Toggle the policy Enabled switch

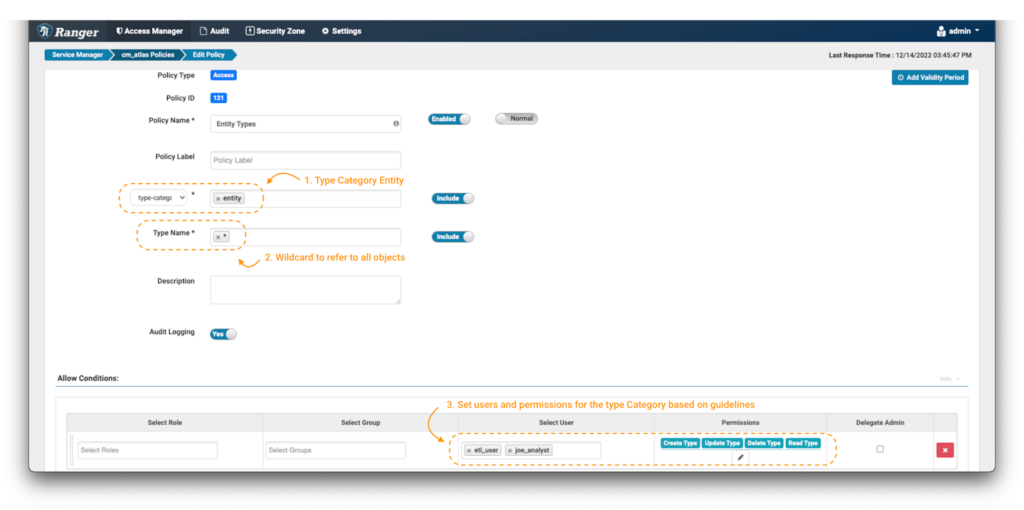[x=449, y=119]
